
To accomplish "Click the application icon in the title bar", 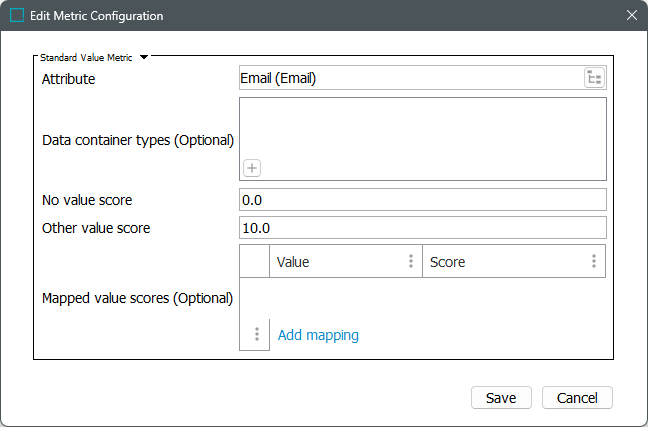I will pyautogui.click(x=17, y=16).
